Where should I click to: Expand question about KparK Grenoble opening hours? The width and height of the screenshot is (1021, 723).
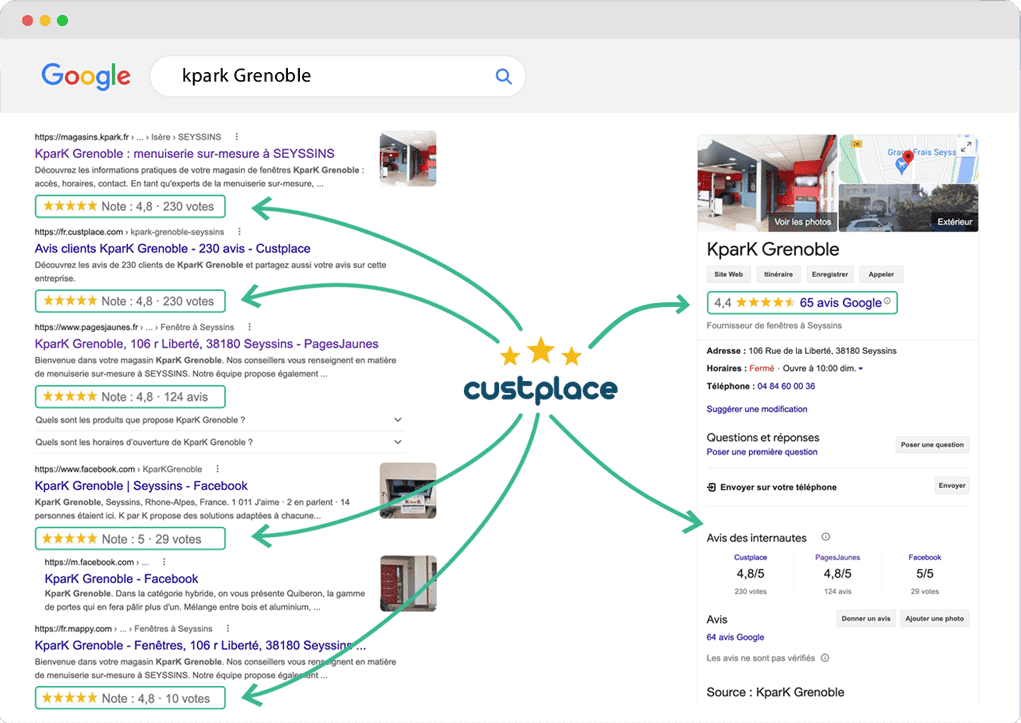pos(398,442)
